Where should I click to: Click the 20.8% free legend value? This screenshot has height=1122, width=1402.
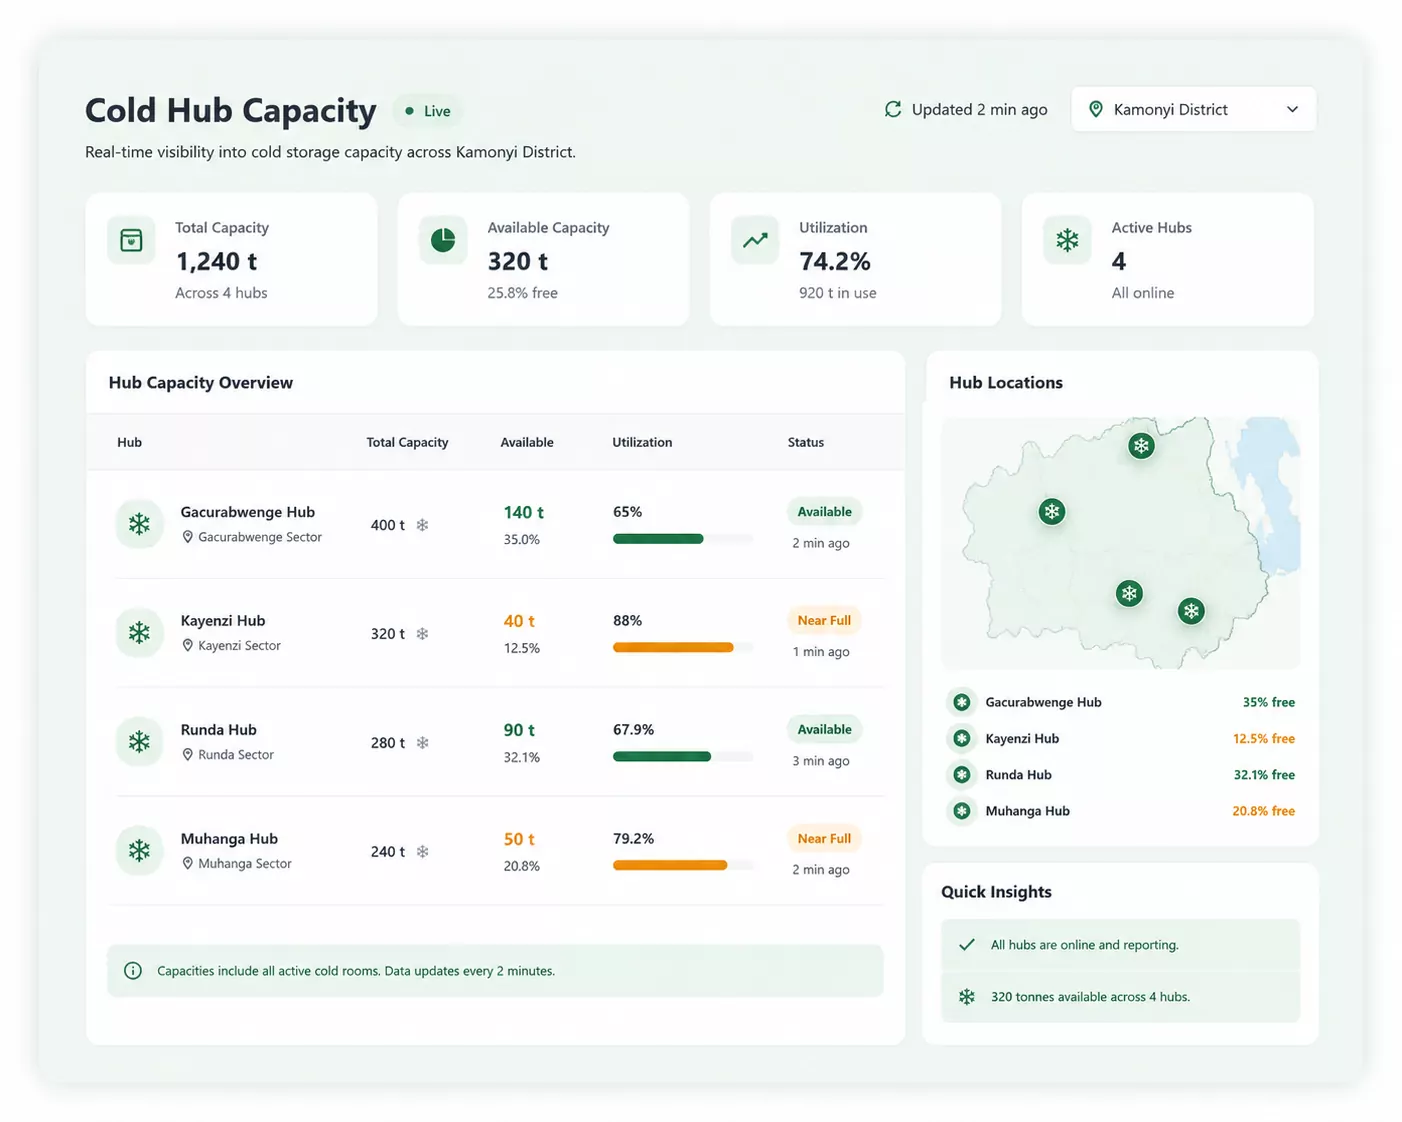[1263, 811]
